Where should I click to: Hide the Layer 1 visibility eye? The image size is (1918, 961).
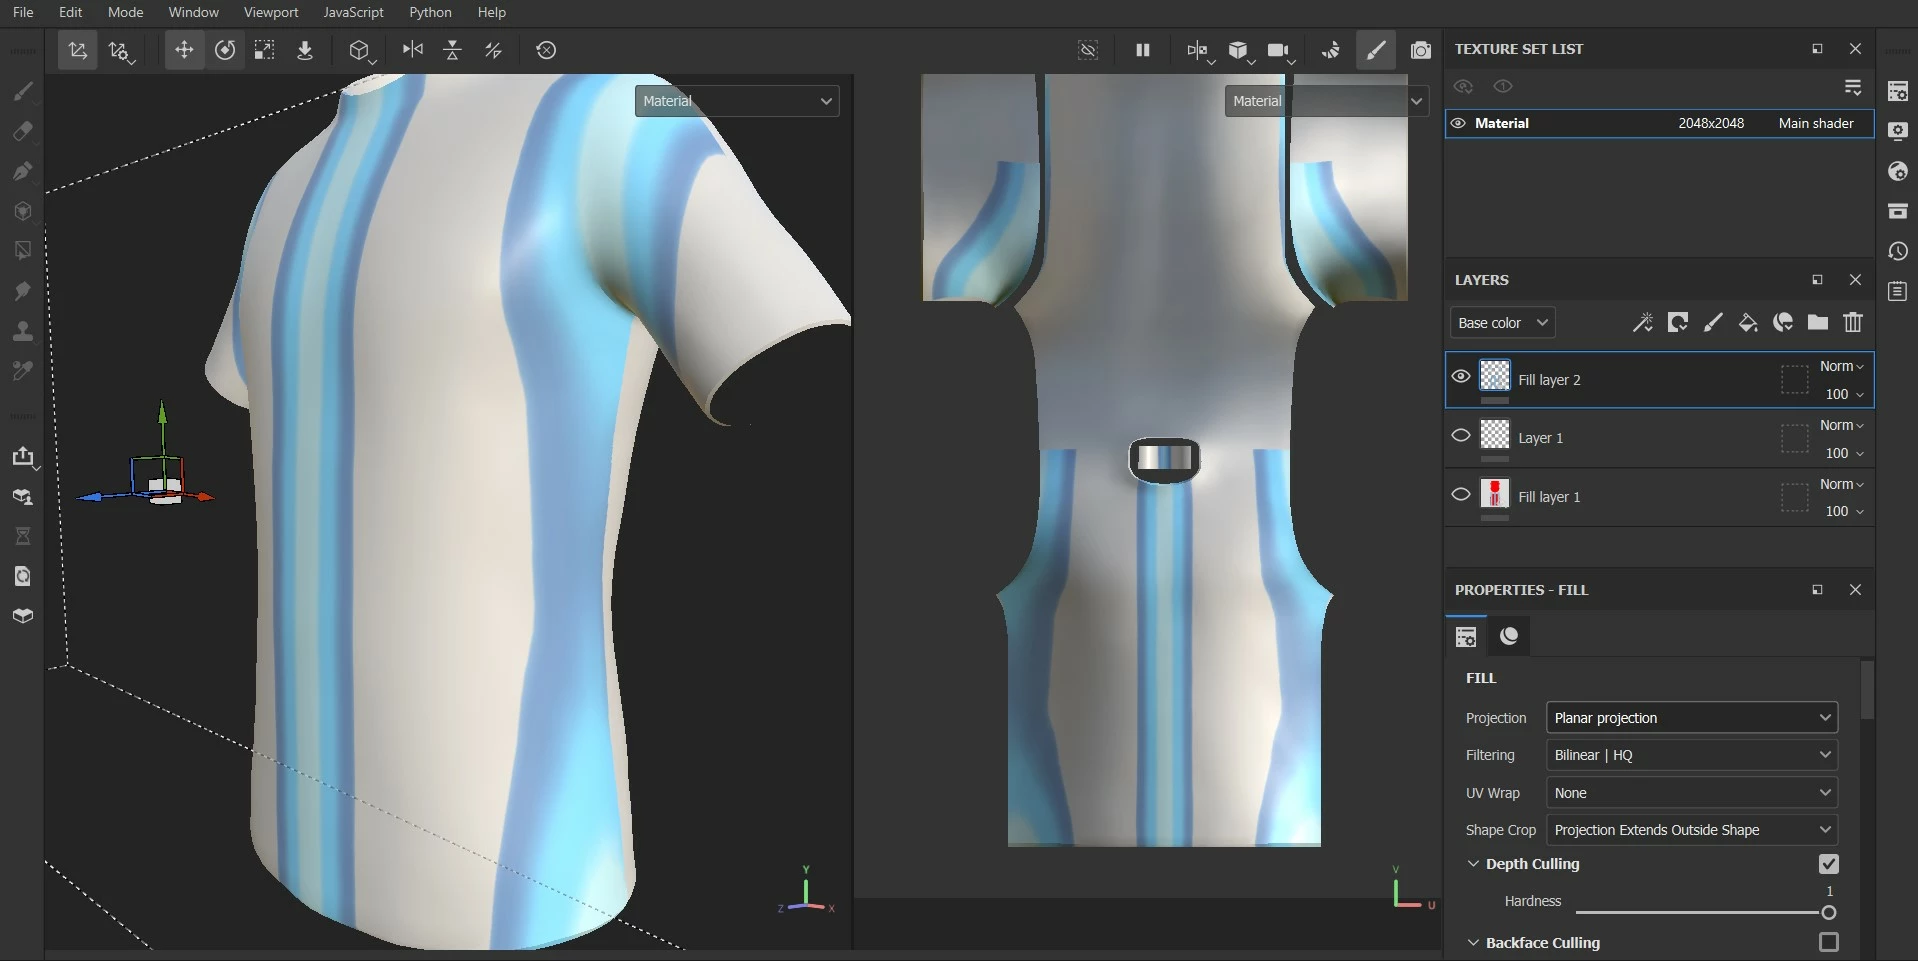coord(1461,435)
